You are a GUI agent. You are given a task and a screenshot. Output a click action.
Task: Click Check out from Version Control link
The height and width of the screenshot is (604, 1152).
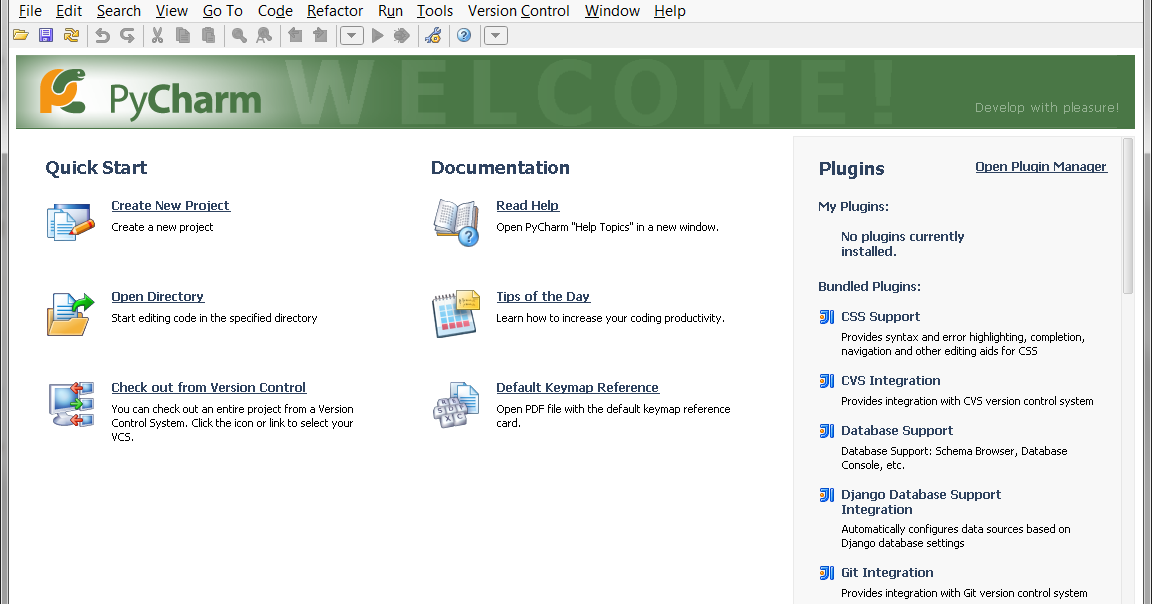tap(209, 388)
